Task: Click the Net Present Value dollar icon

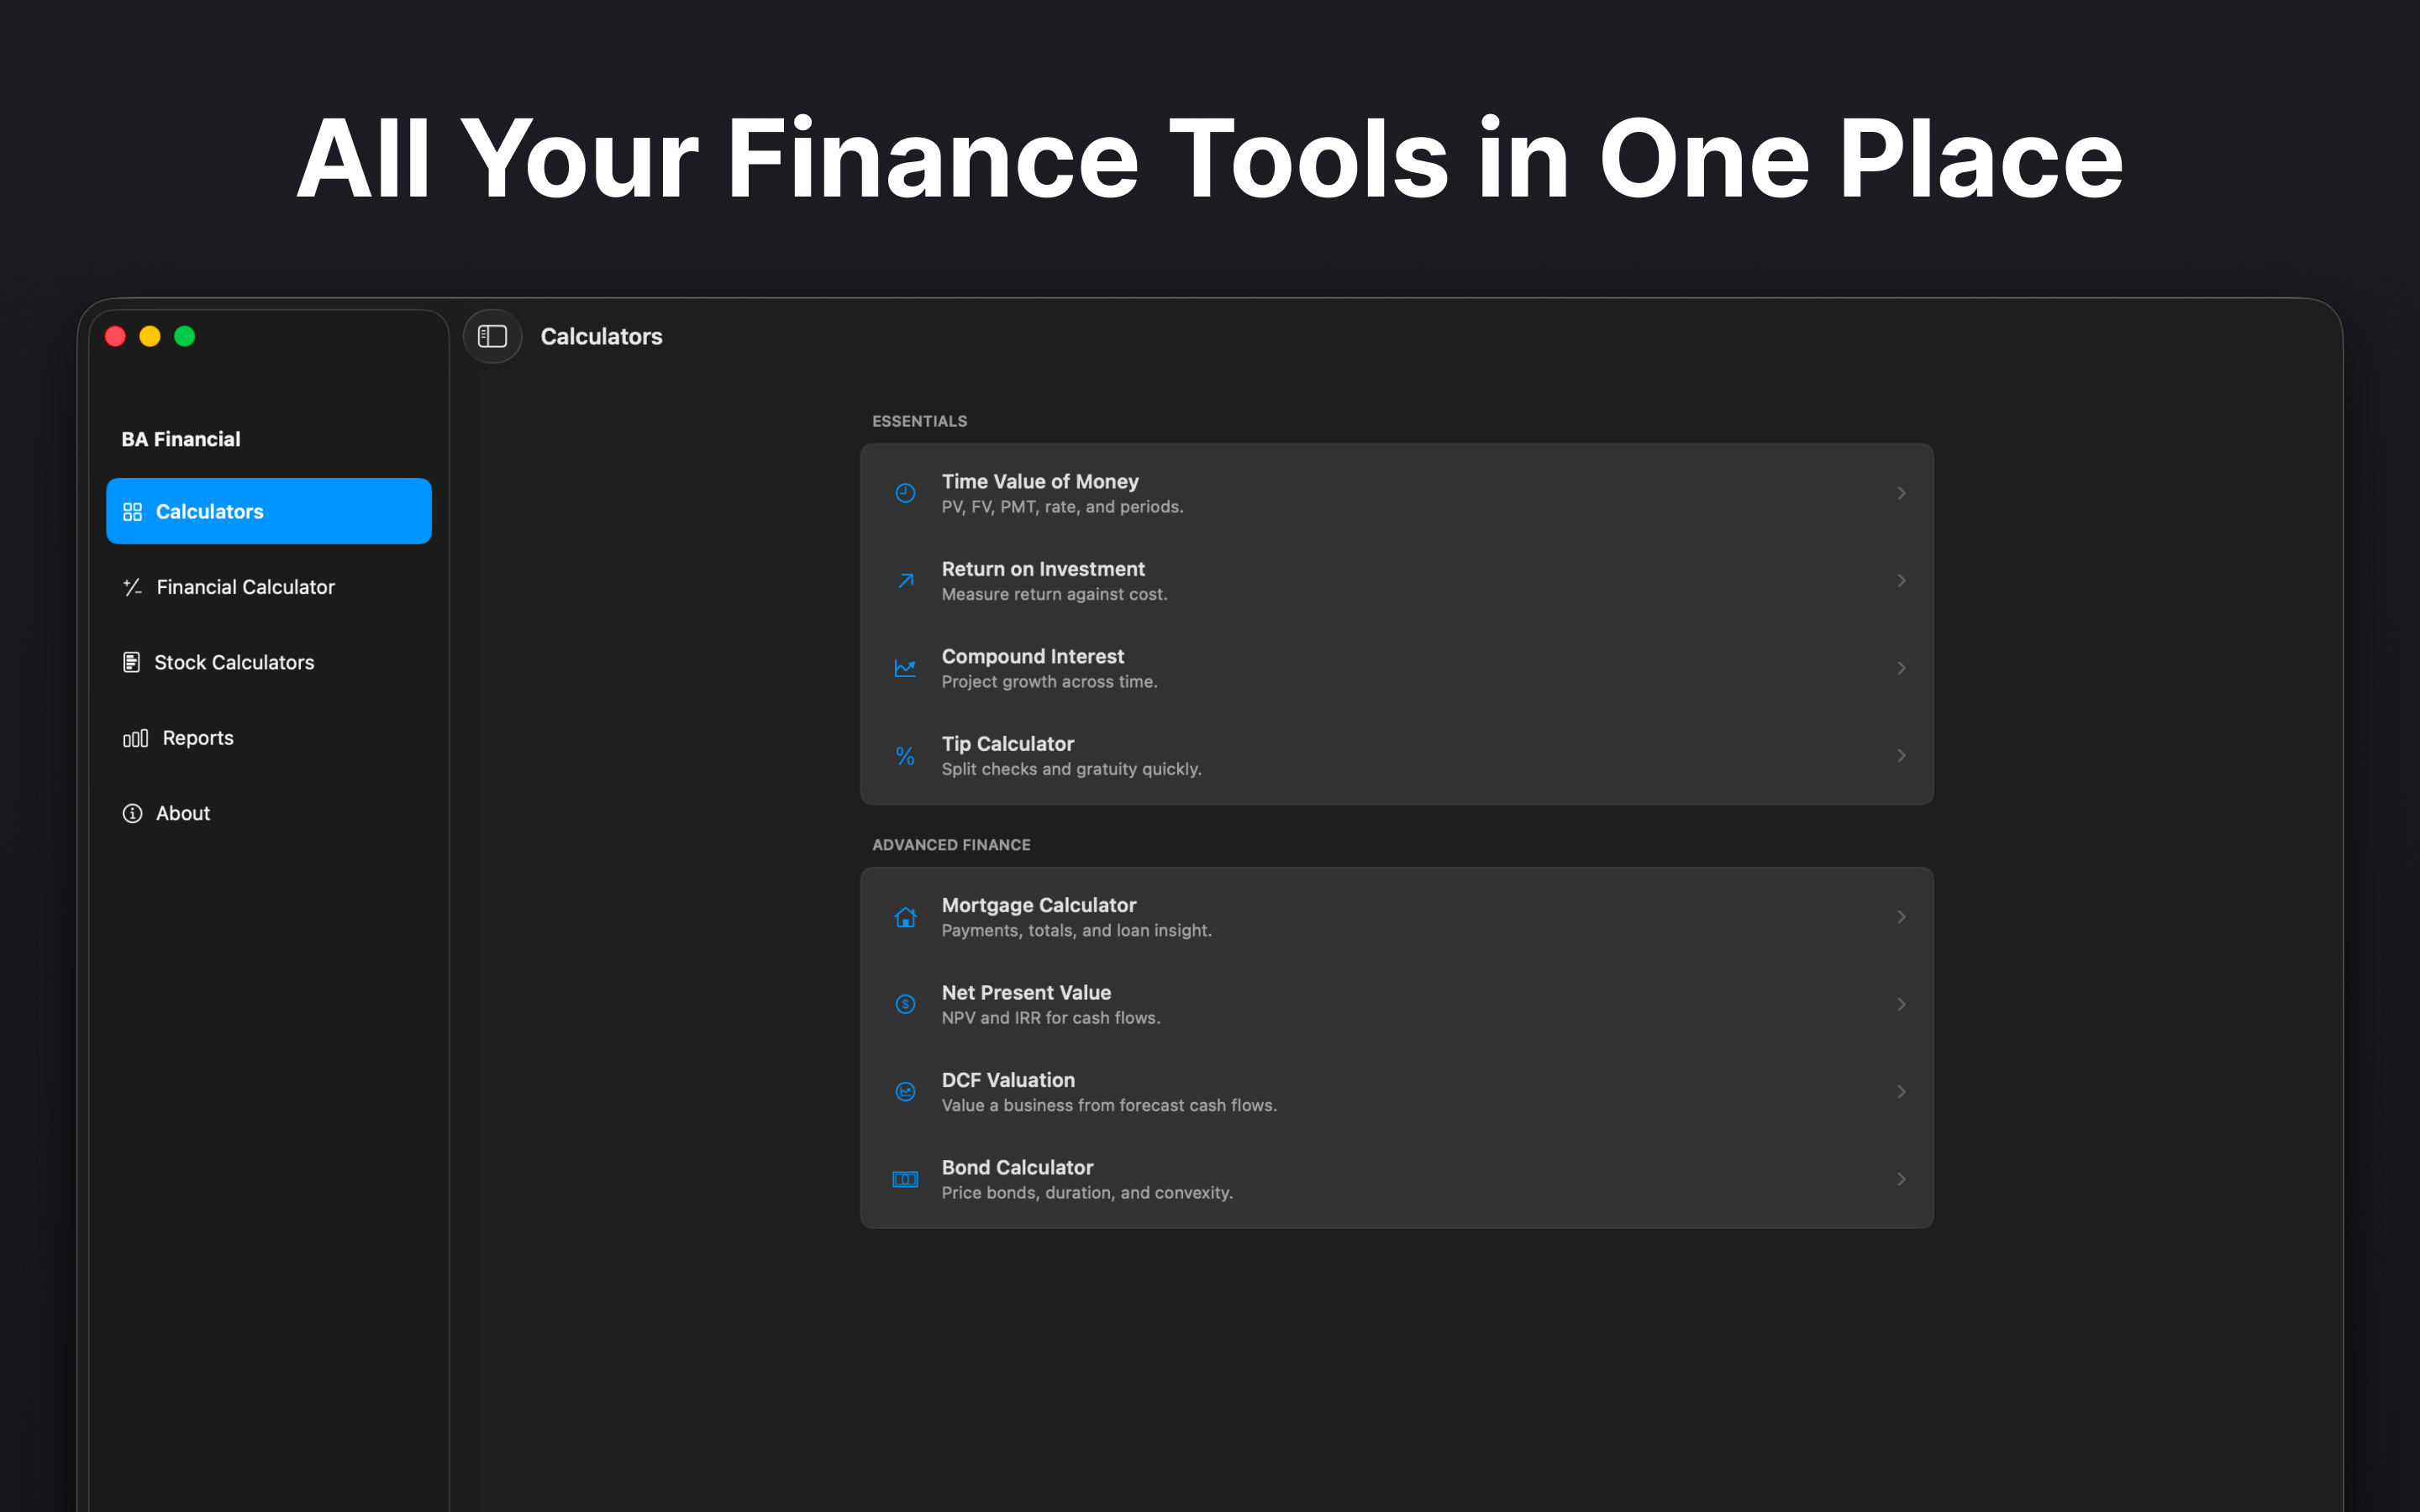Action: 905,1004
